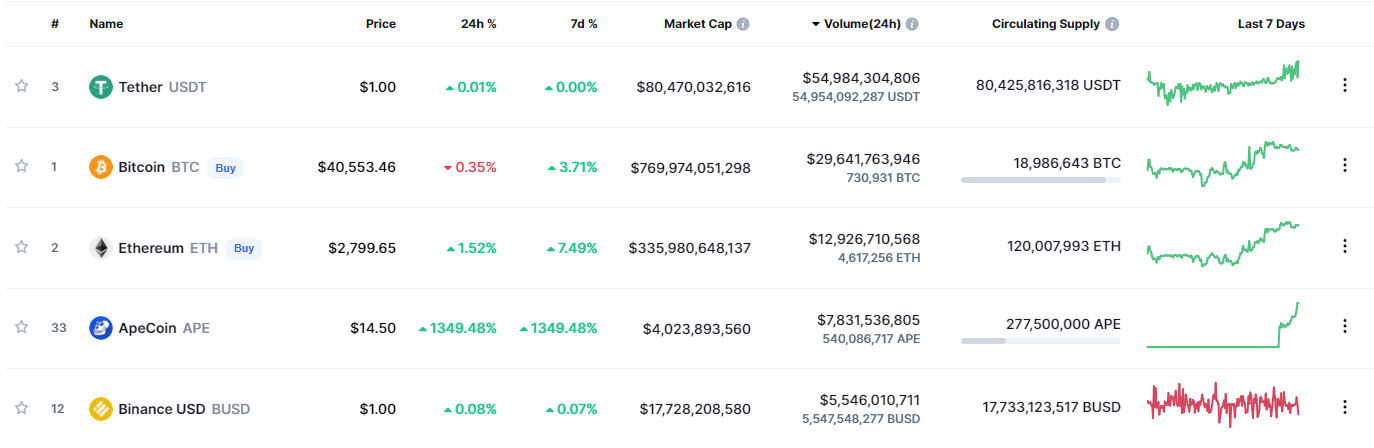Click the Bitcoin circulating supply progress bar

tap(1040, 180)
